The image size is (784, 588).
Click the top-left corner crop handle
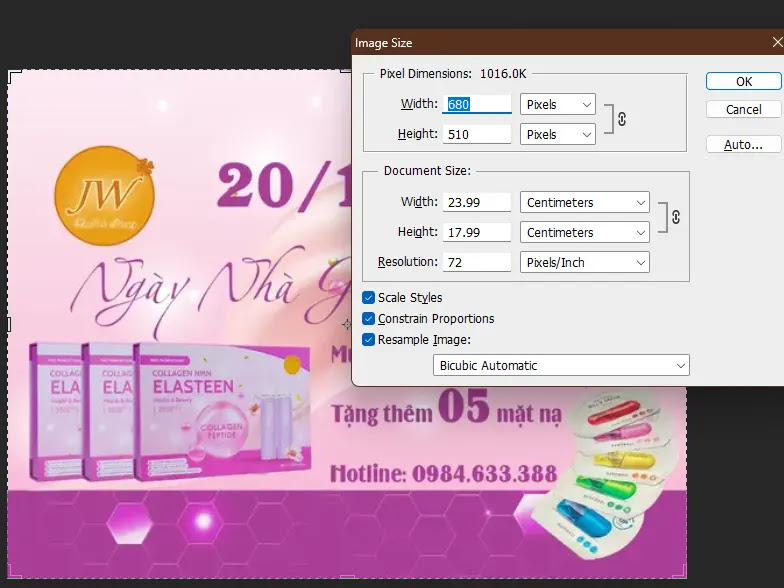(14, 76)
